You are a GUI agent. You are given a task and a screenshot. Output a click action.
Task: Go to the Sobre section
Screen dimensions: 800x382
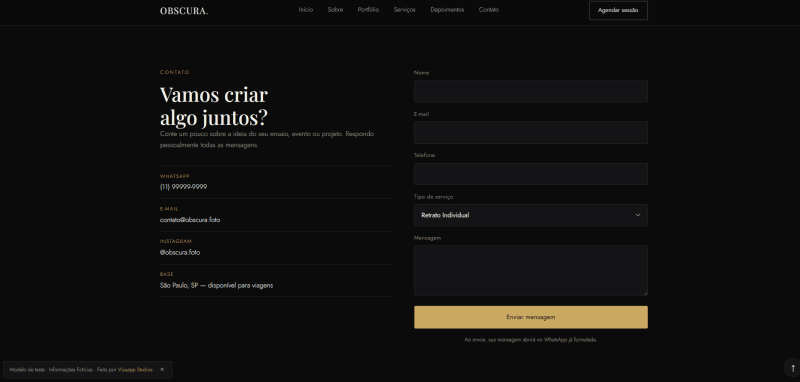point(335,10)
